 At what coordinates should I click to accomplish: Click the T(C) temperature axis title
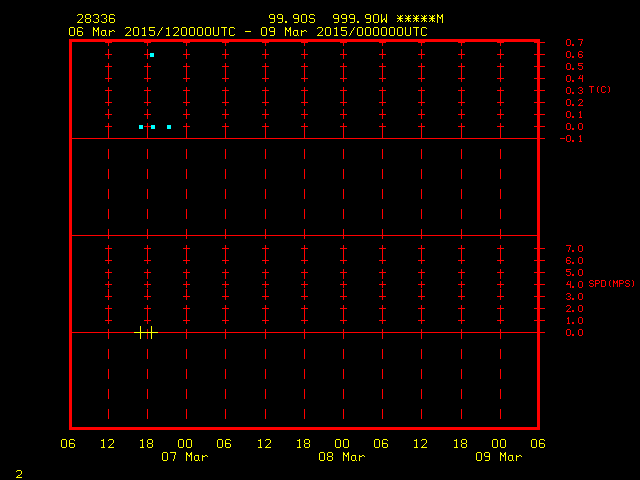600,89
